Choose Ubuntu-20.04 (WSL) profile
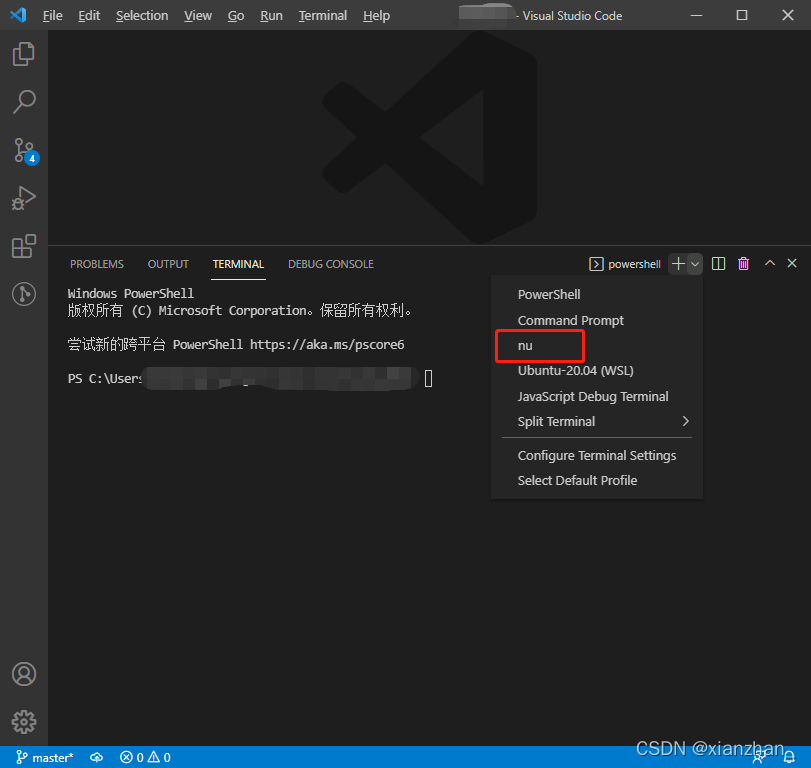 pyautogui.click(x=596, y=370)
